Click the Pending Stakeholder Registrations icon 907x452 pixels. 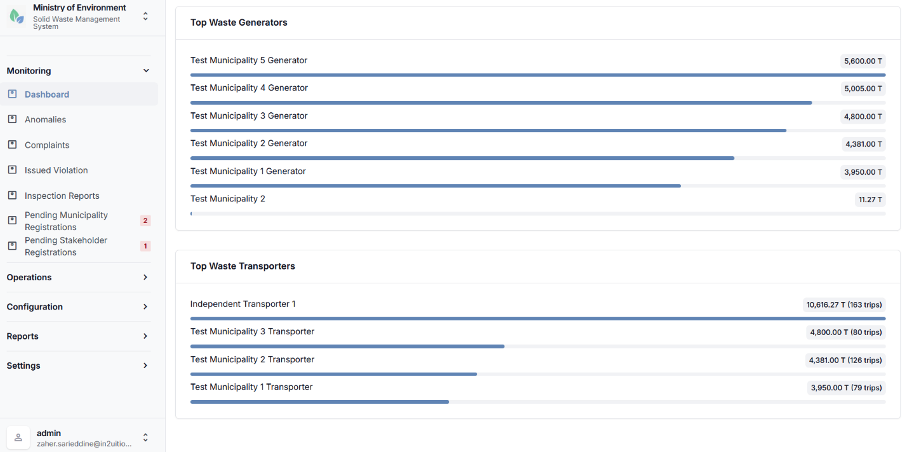coord(13,246)
